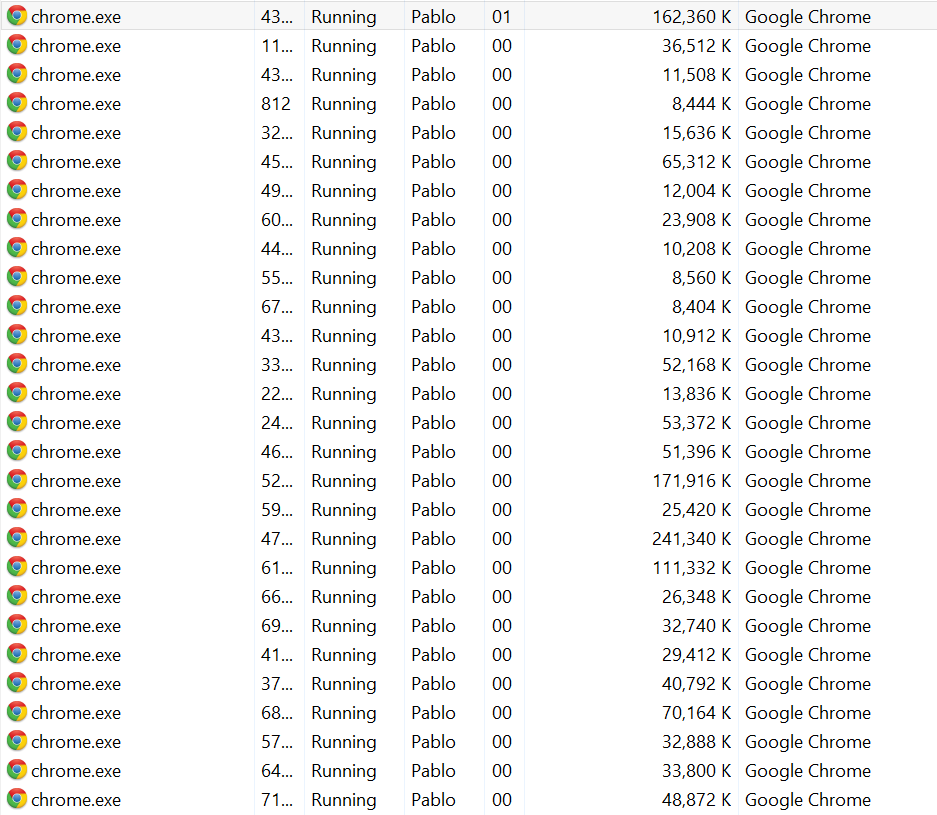Image resolution: width=937 pixels, height=815 pixels.
Task: Click the Chrome icon in the 11,508 K row
Action: tap(17, 74)
